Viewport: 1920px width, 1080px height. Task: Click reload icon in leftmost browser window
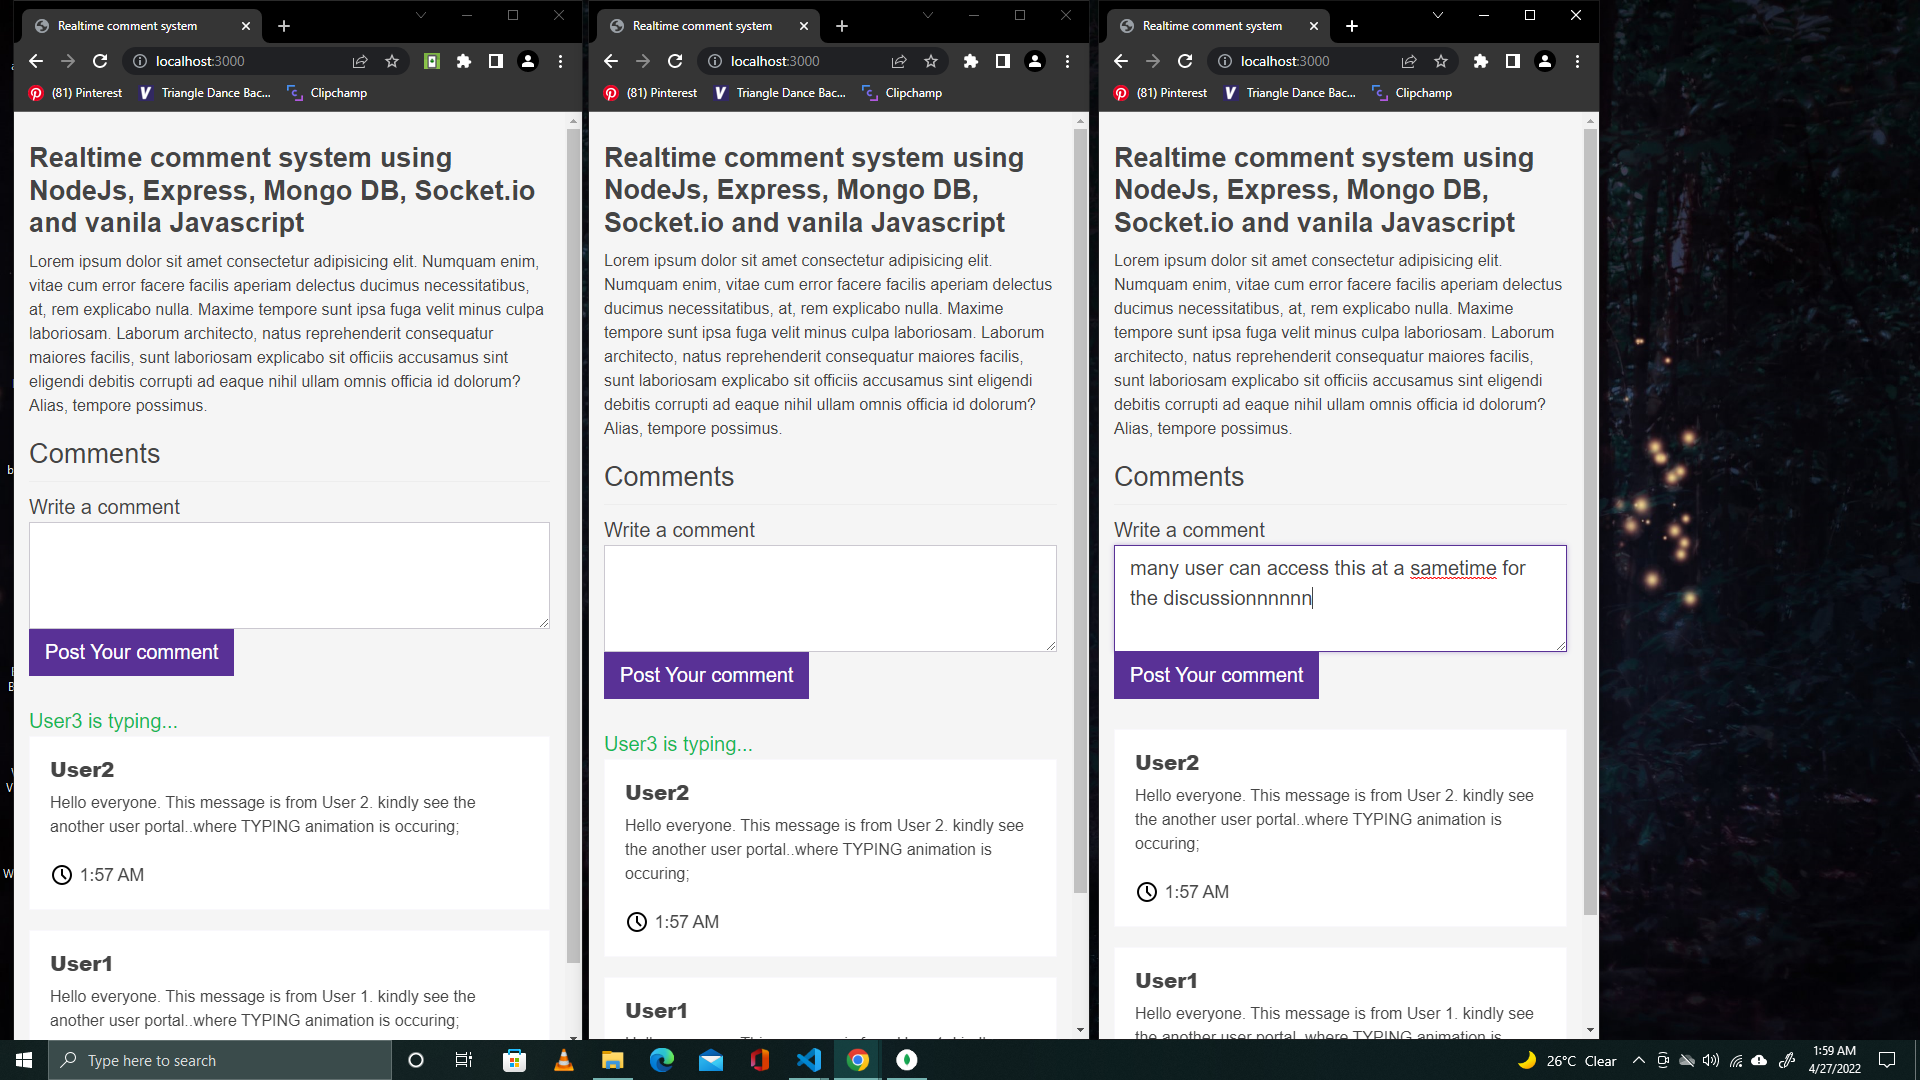click(100, 61)
